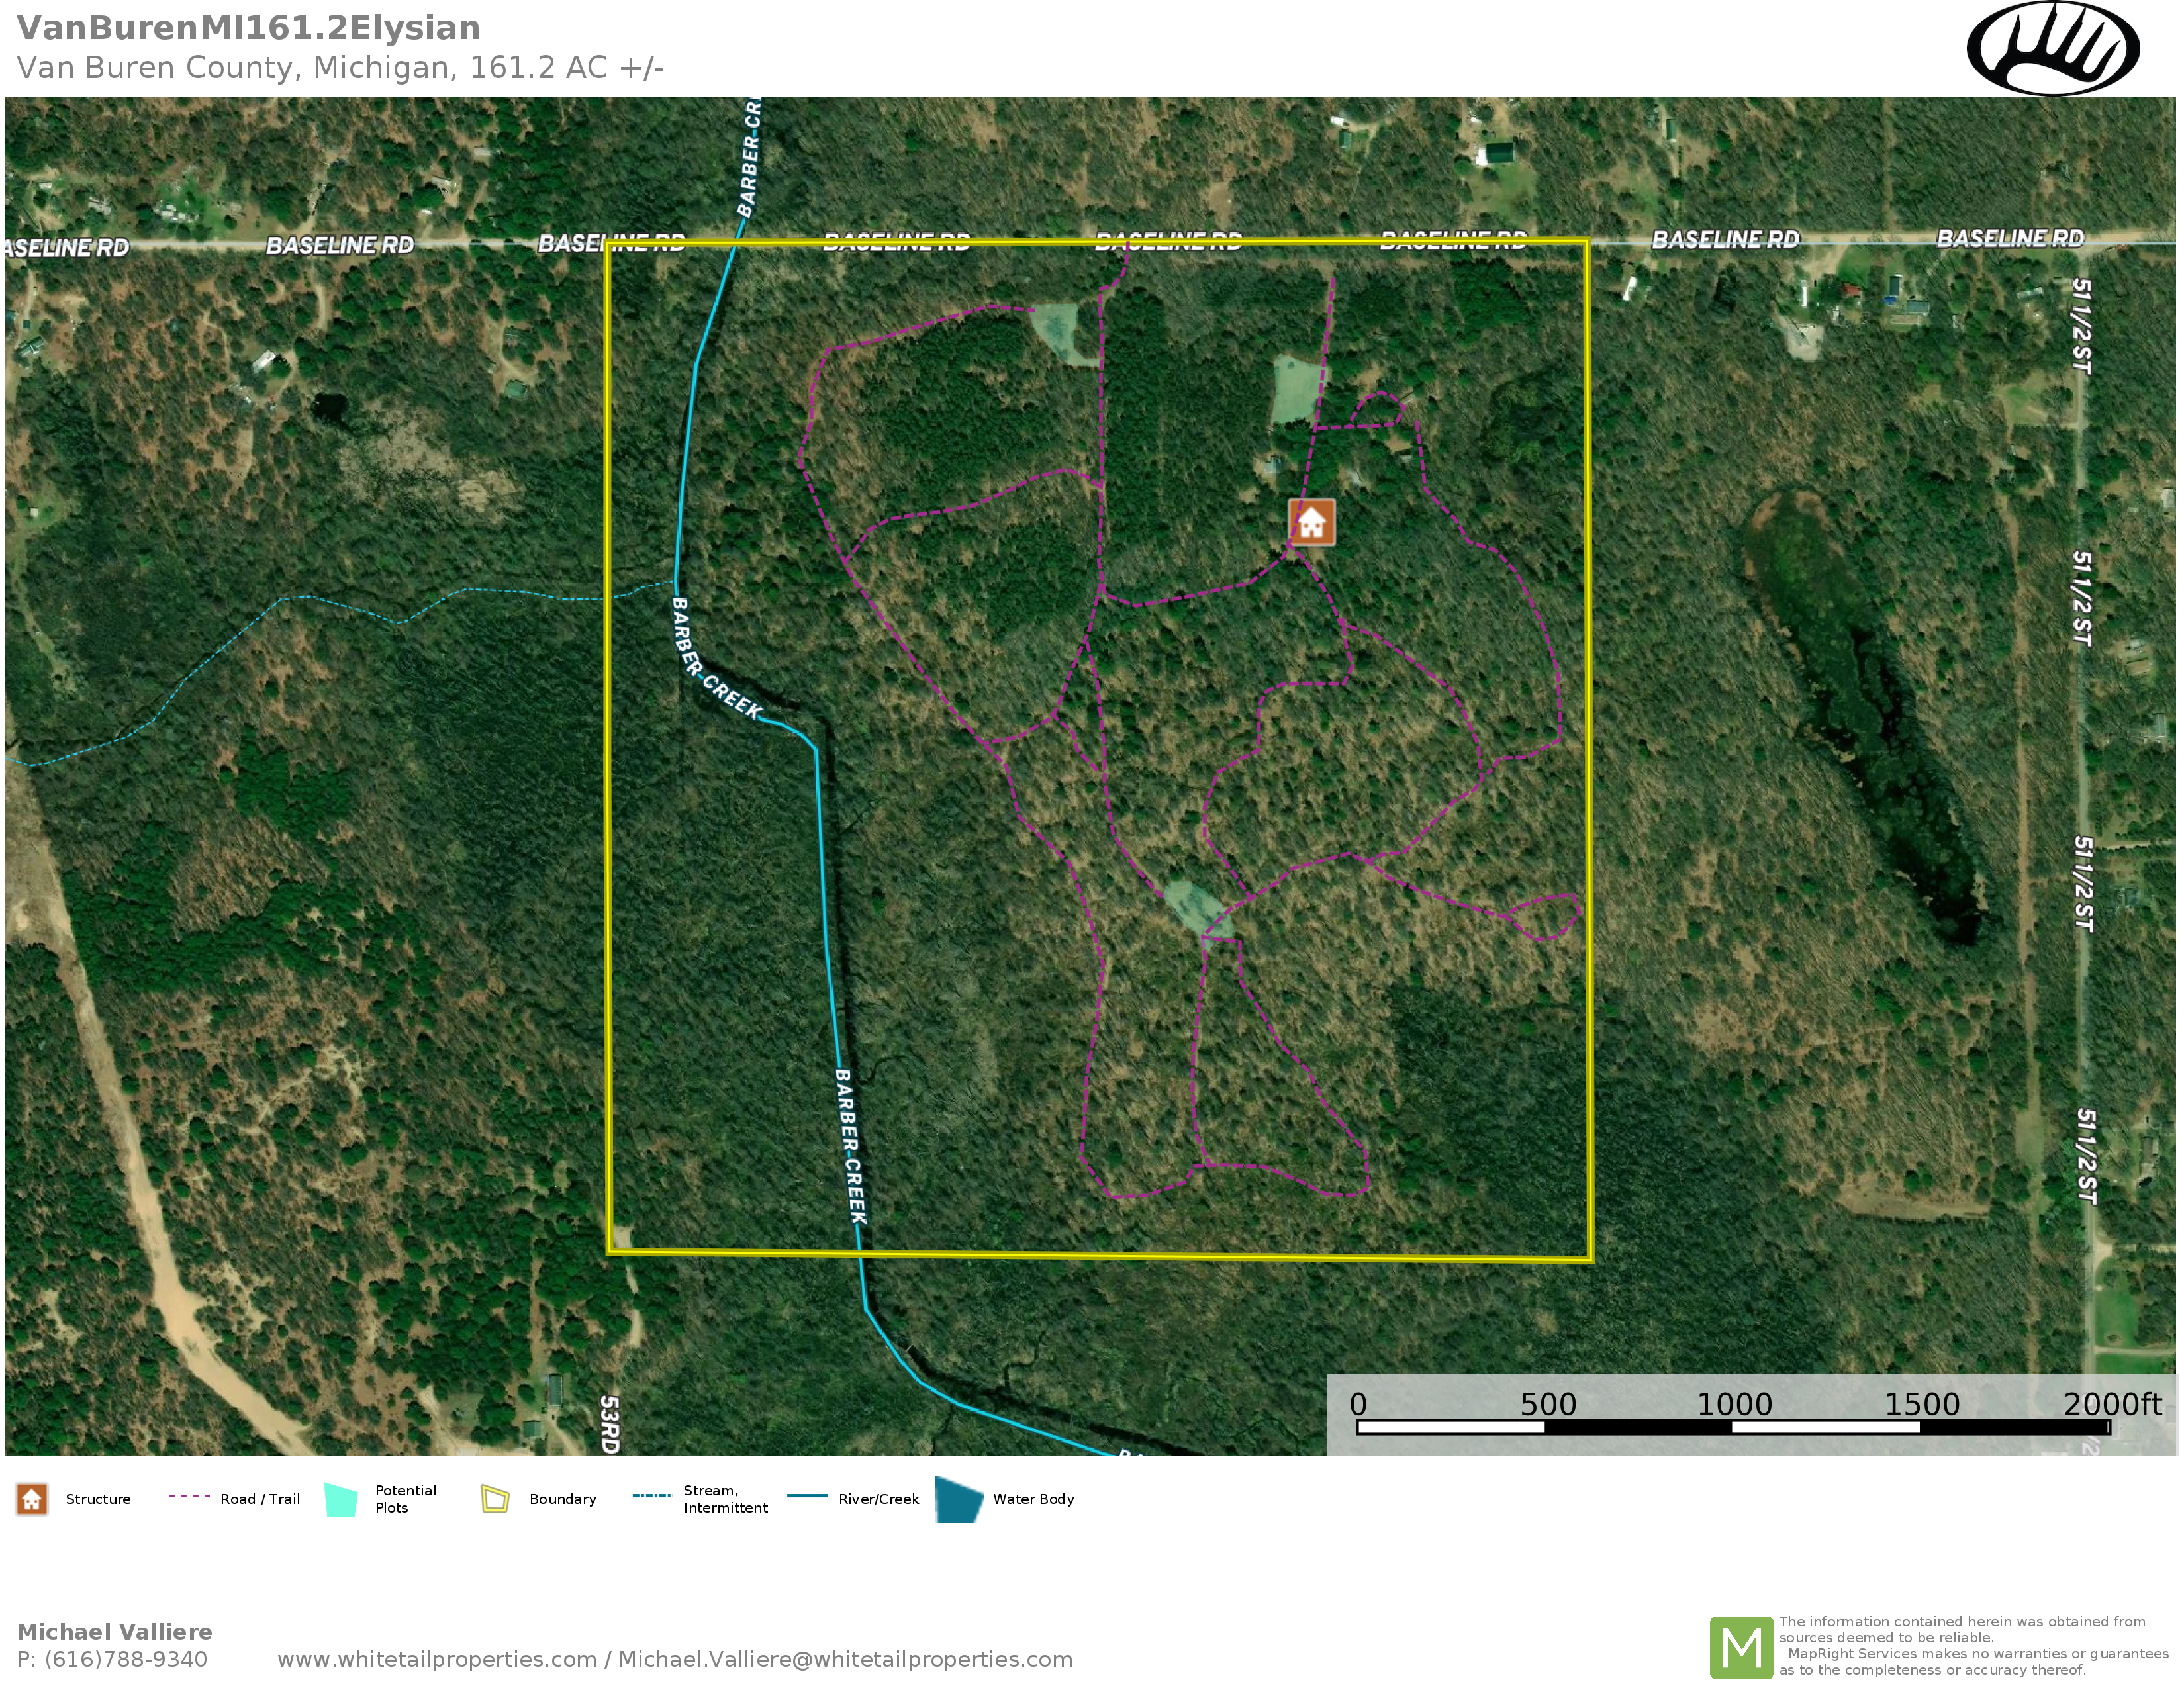Open the www.whitetailproperties.com website link
The height and width of the screenshot is (1688, 2184).
coord(436,1660)
